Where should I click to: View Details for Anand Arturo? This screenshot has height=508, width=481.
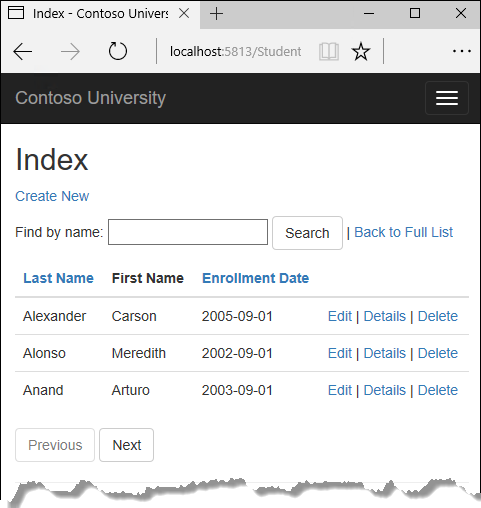(385, 390)
